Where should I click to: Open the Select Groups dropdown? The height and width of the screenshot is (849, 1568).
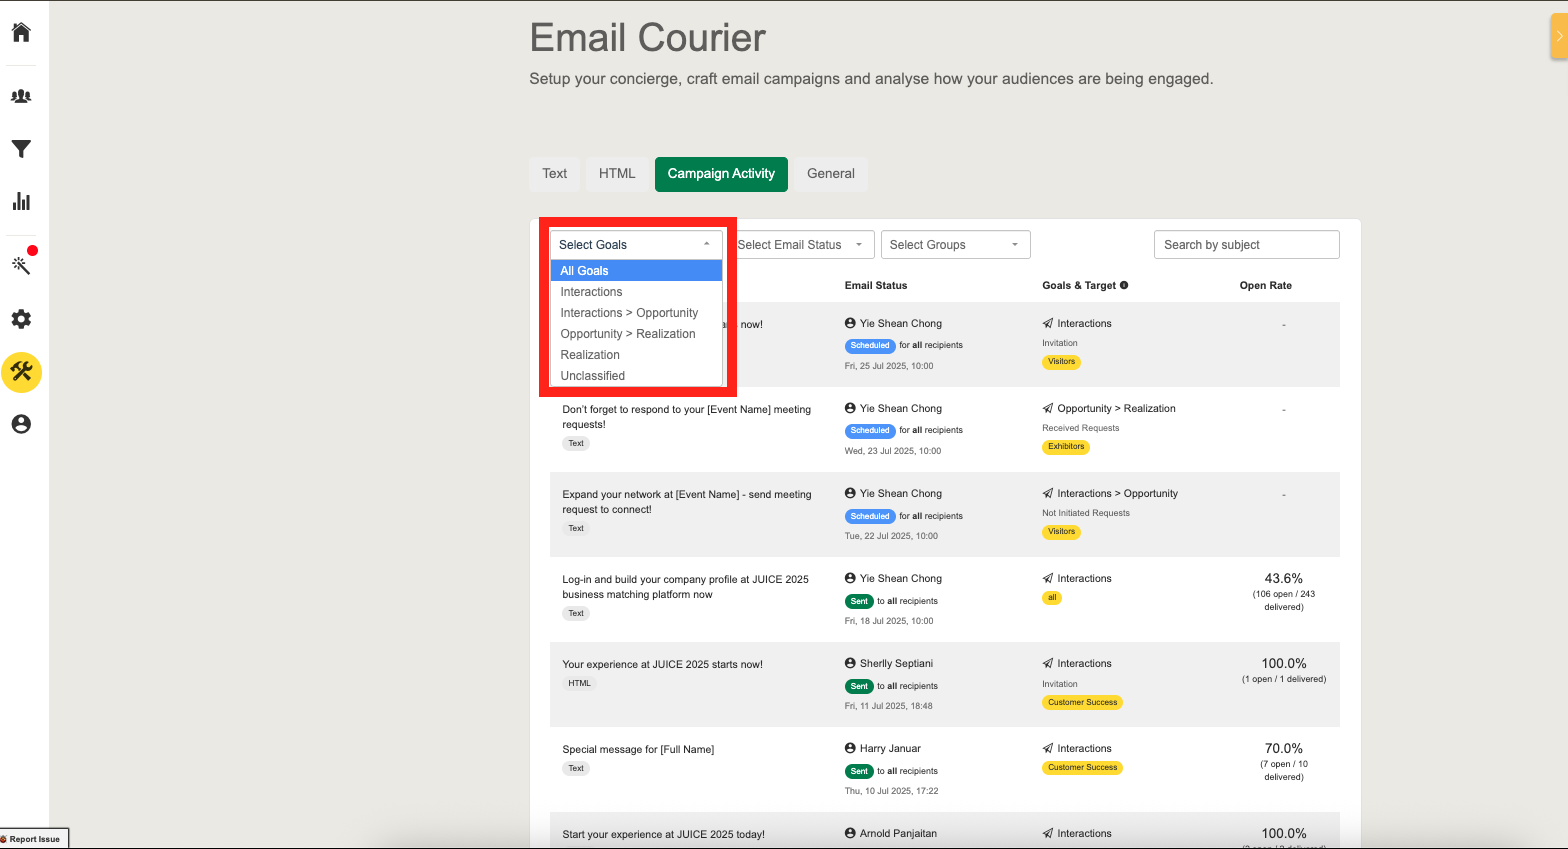pos(955,245)
